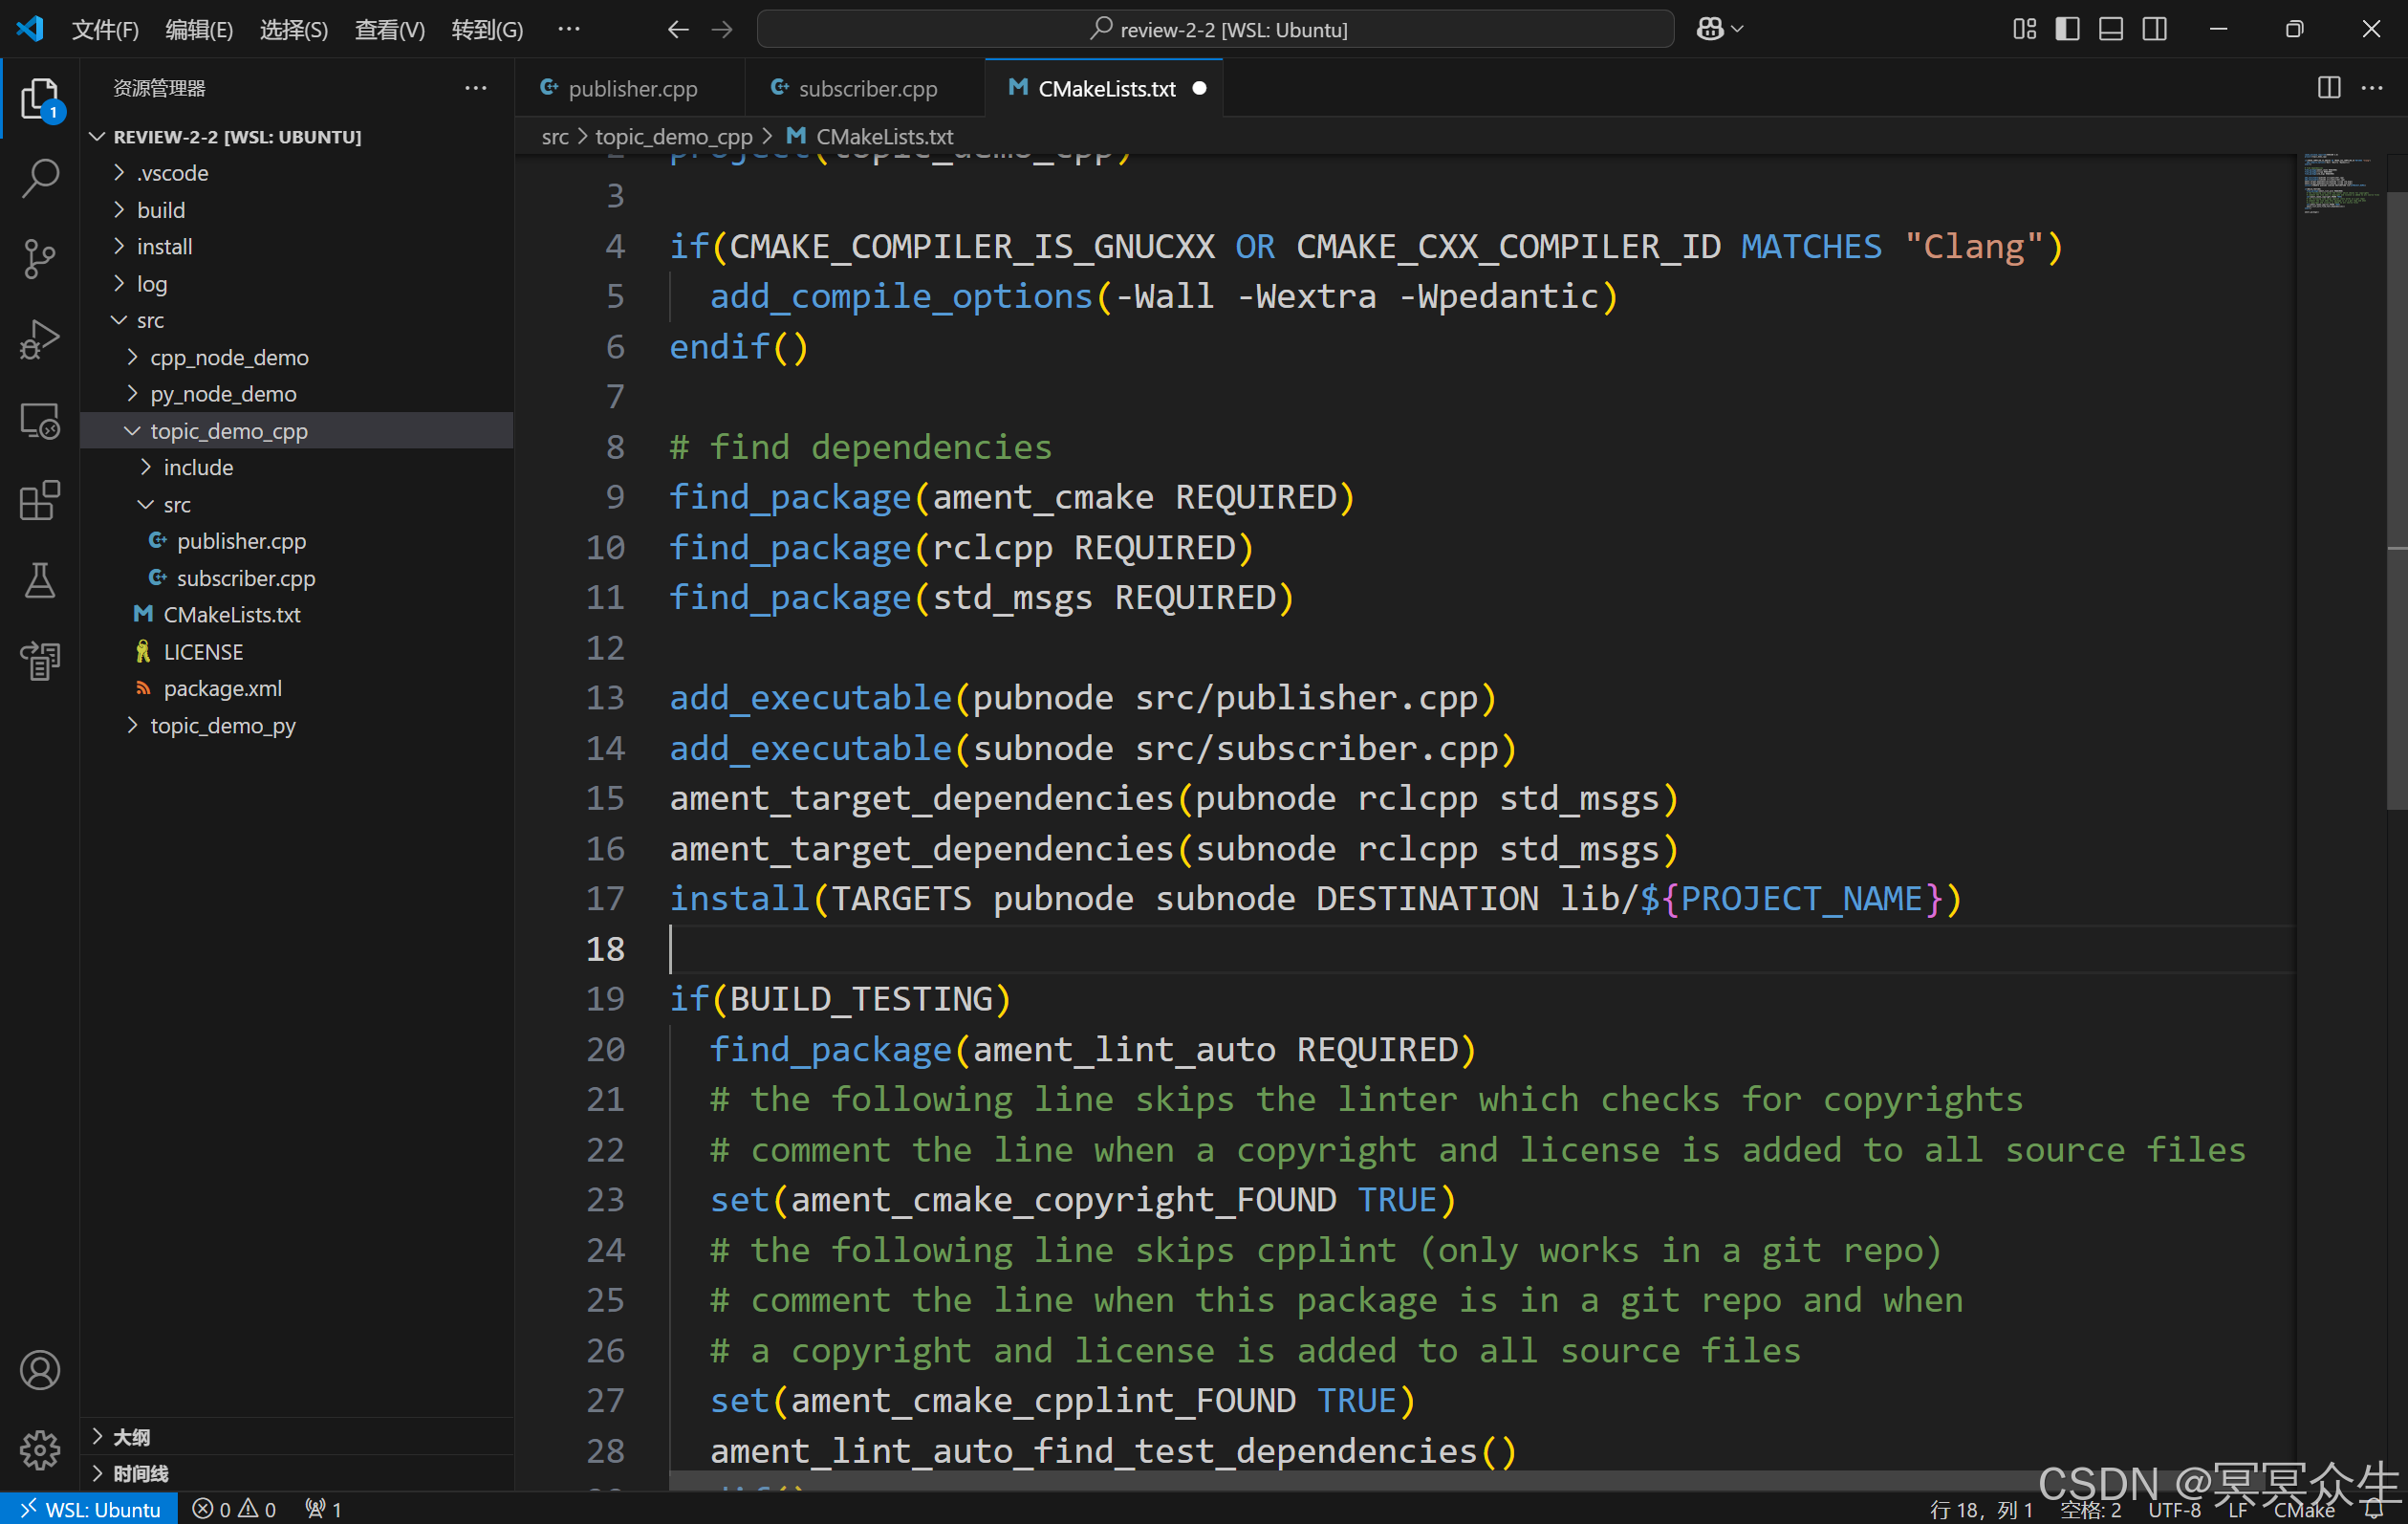Toggle the secondary side bar layout button
Screen dimensions: 2408x1524
[2155, 29]
